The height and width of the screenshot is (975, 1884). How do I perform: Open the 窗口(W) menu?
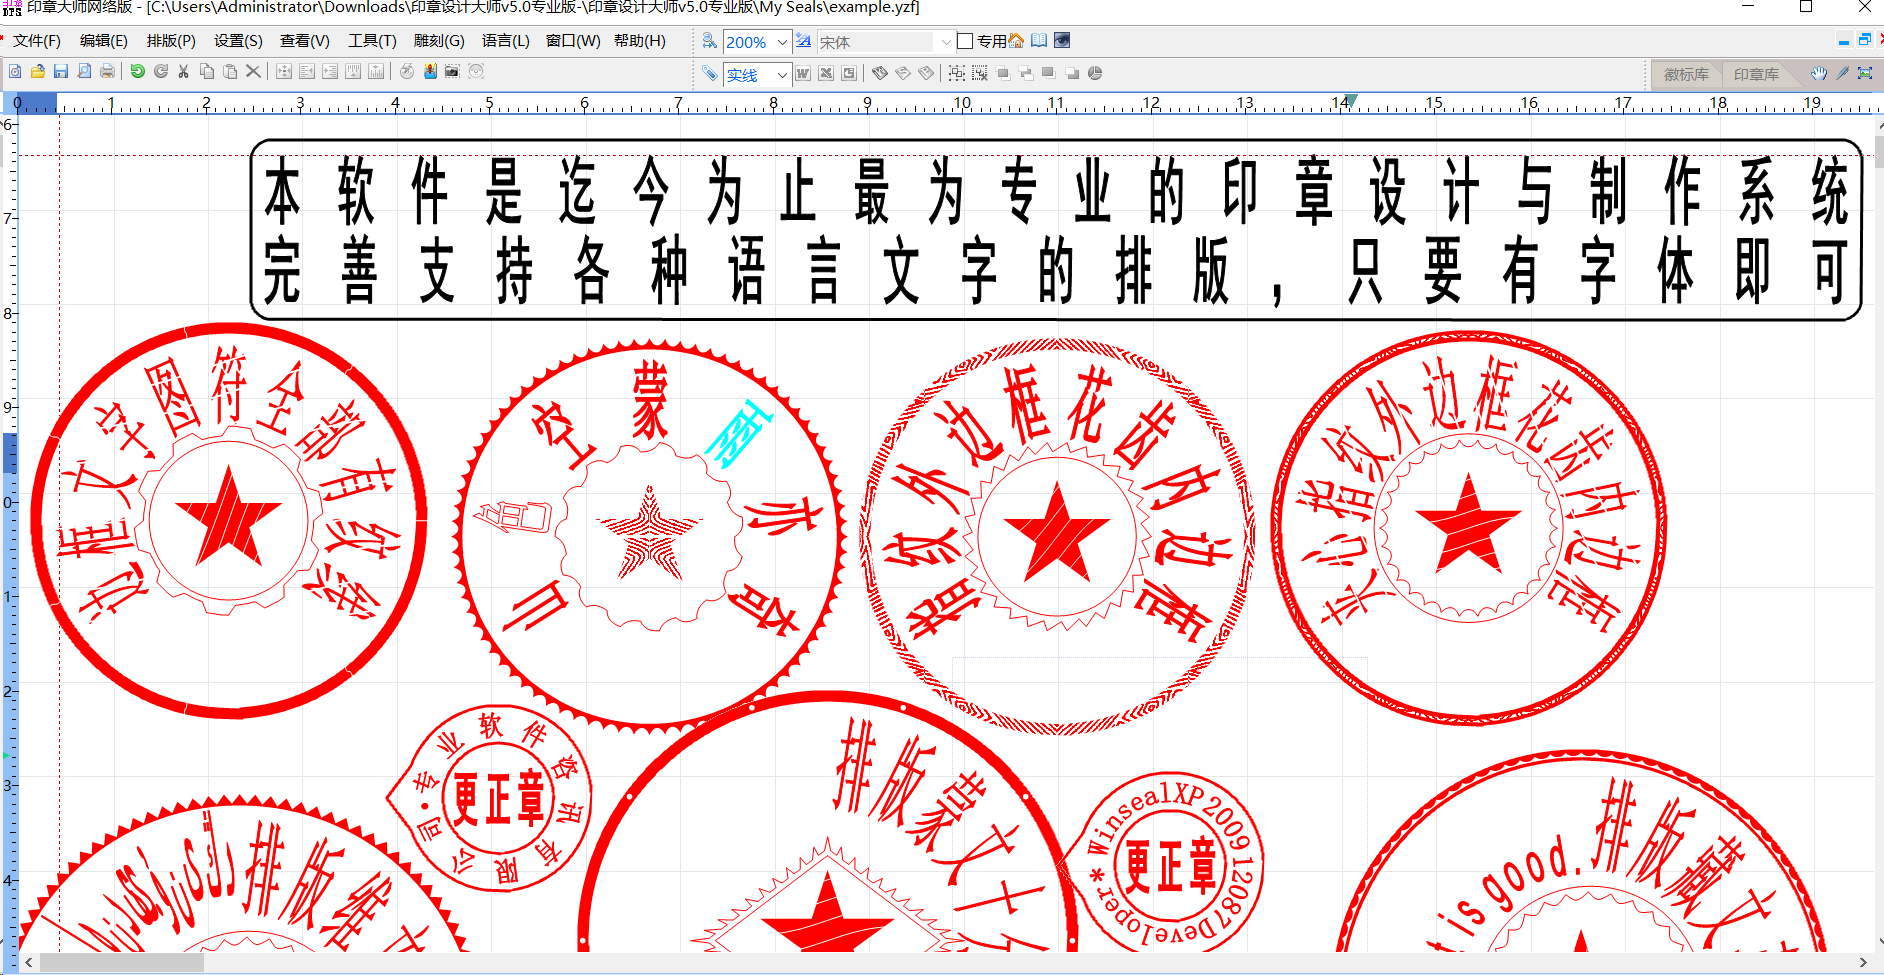click(573, 41)
